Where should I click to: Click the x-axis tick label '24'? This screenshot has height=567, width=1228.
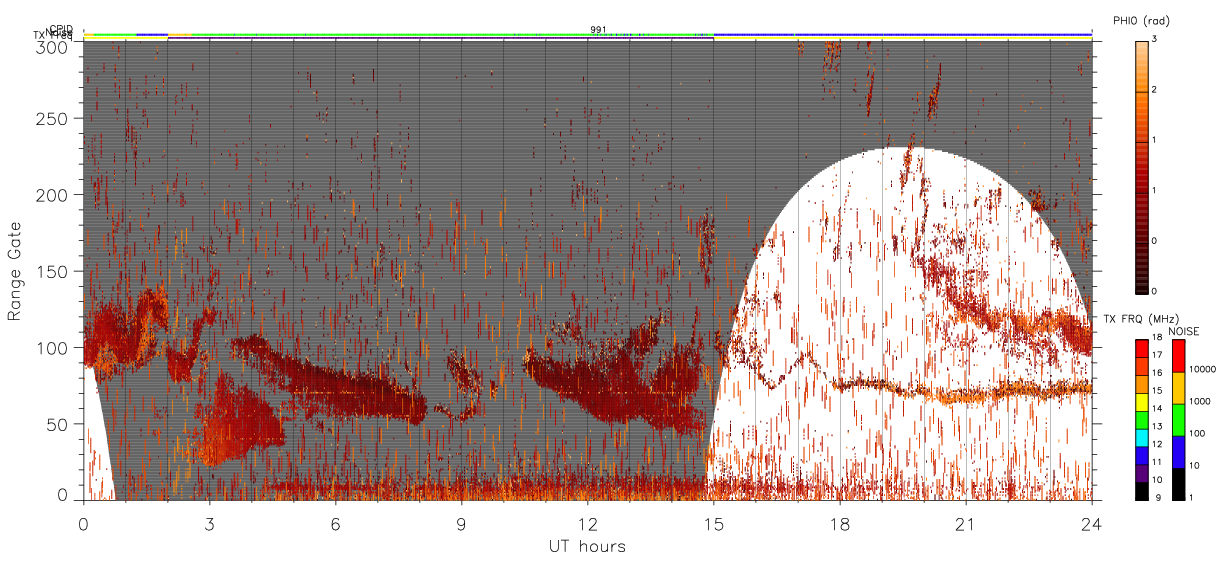[1091, 523]
